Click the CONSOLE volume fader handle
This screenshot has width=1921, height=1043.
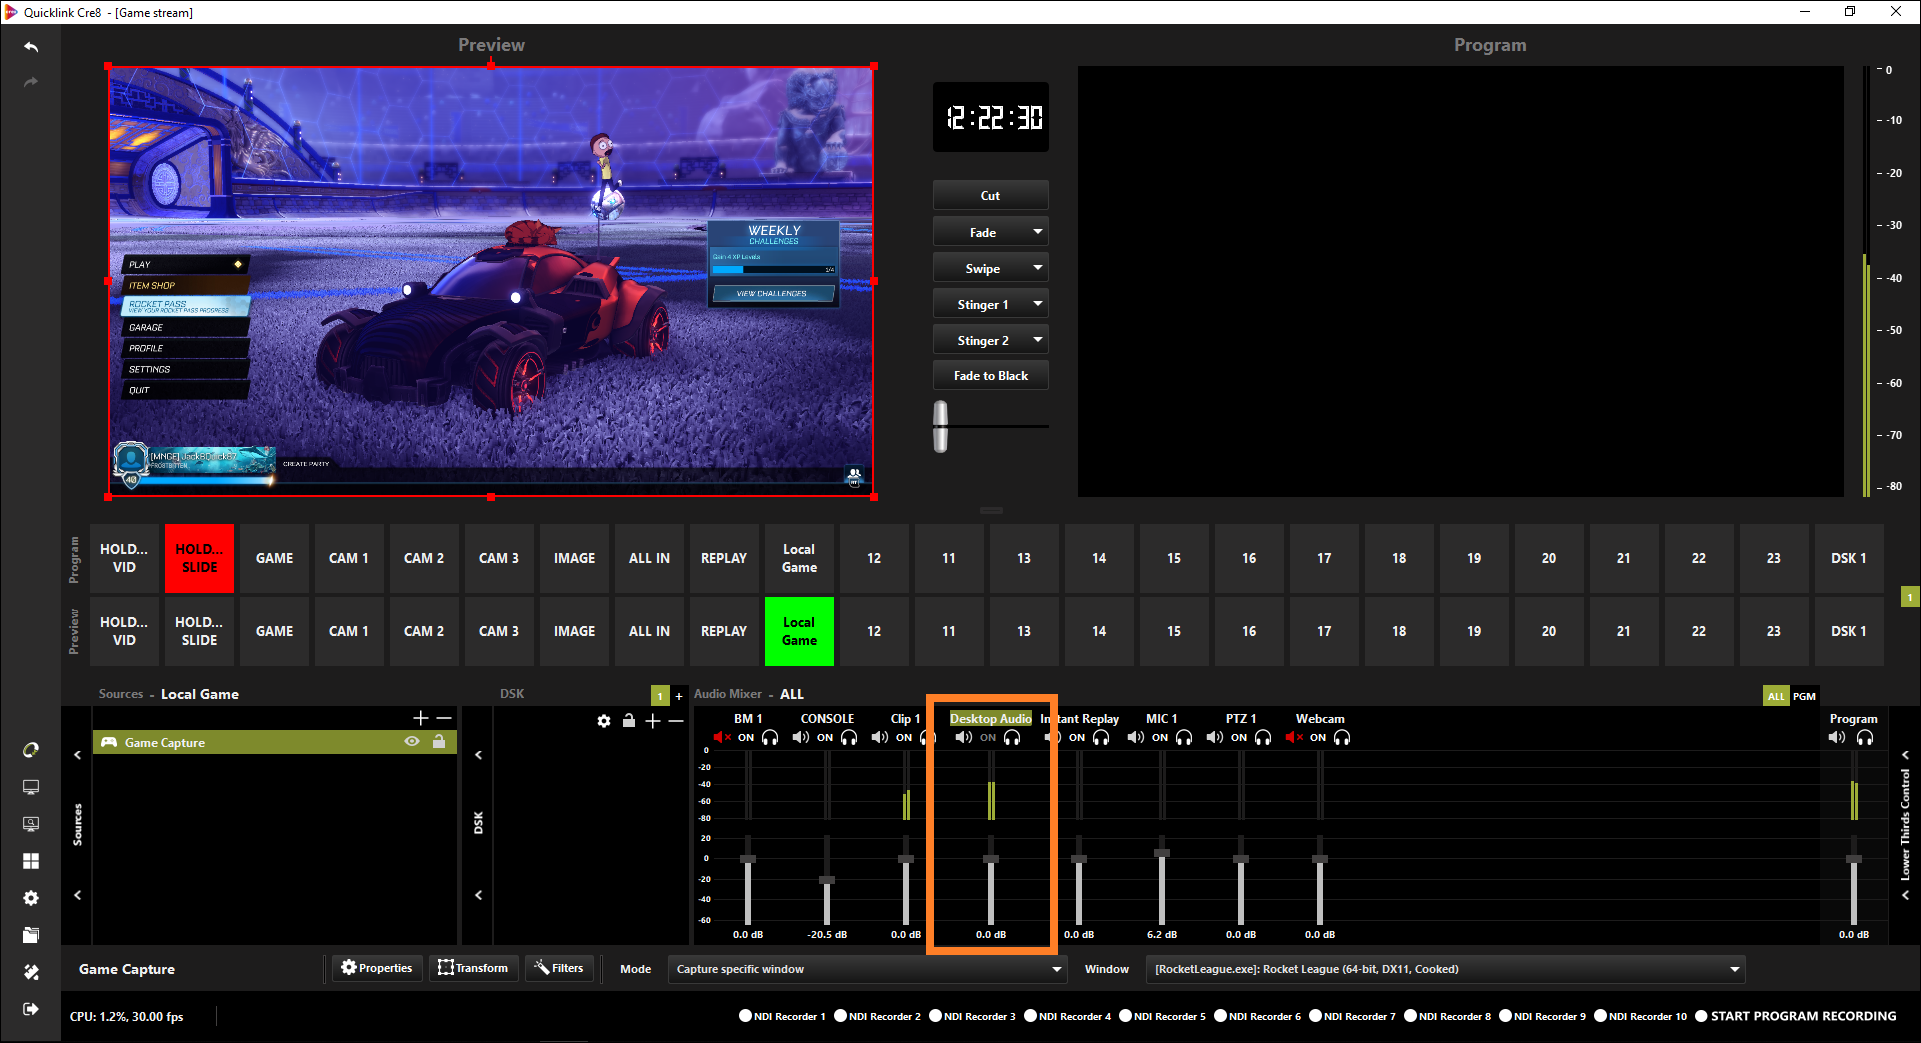tap(827, 880)
